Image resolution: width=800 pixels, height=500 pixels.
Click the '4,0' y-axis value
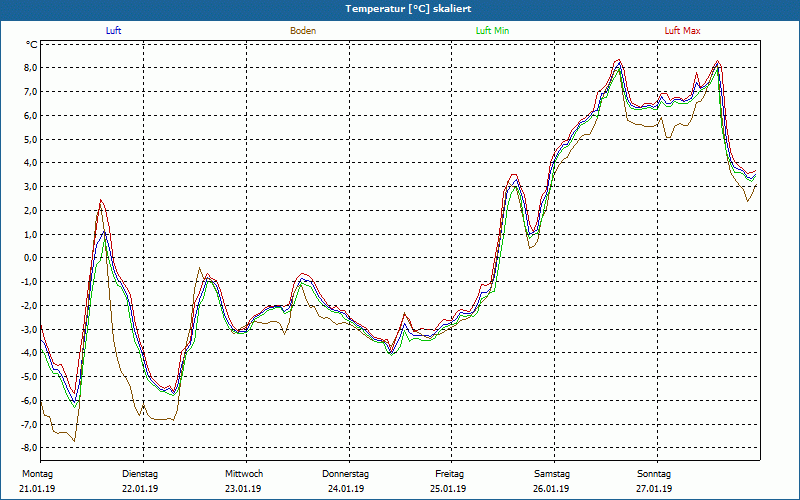pos(30,163)
